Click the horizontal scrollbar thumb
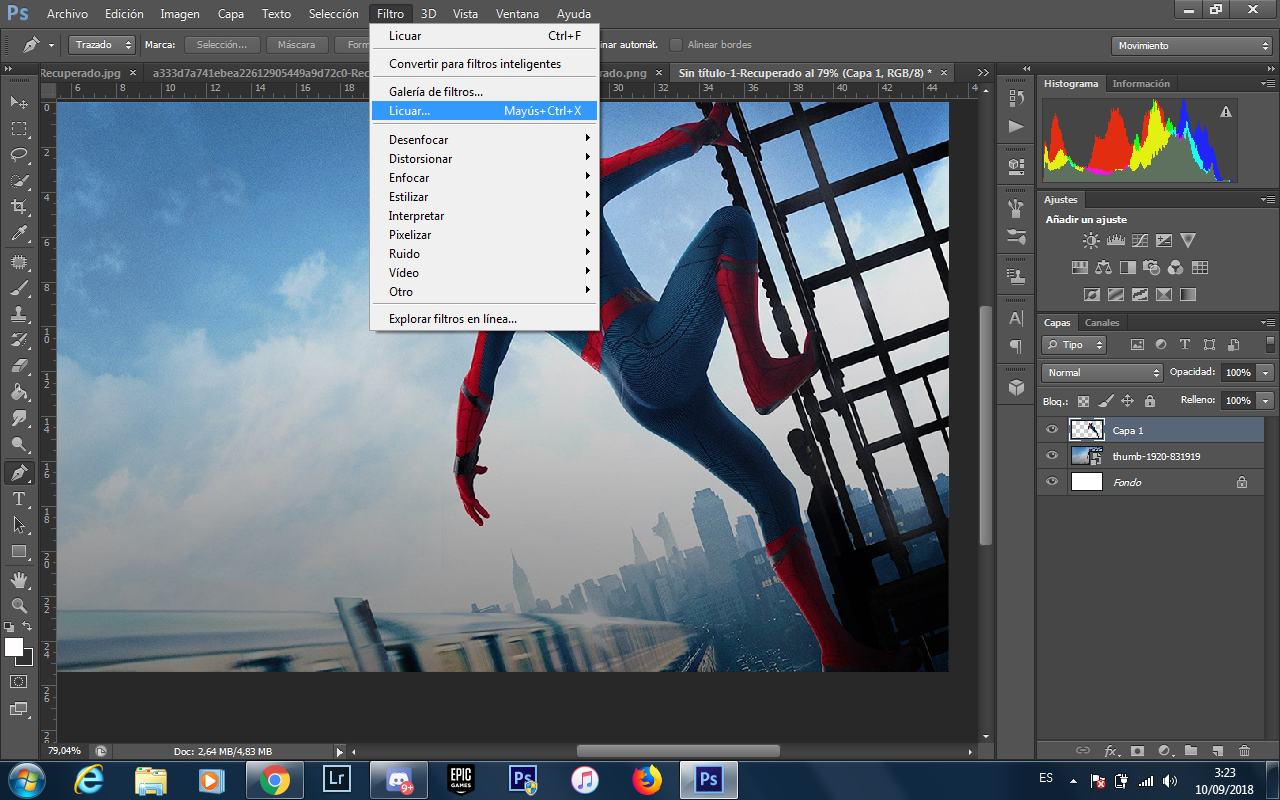The image size is (1280, 800). 678,751
